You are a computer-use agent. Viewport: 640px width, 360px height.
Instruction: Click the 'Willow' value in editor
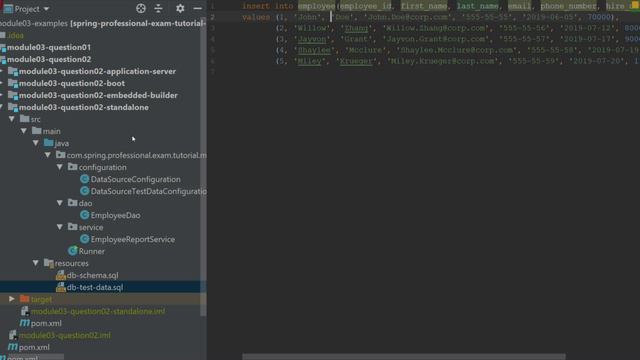pyautogui.click(x=313, y=28)
